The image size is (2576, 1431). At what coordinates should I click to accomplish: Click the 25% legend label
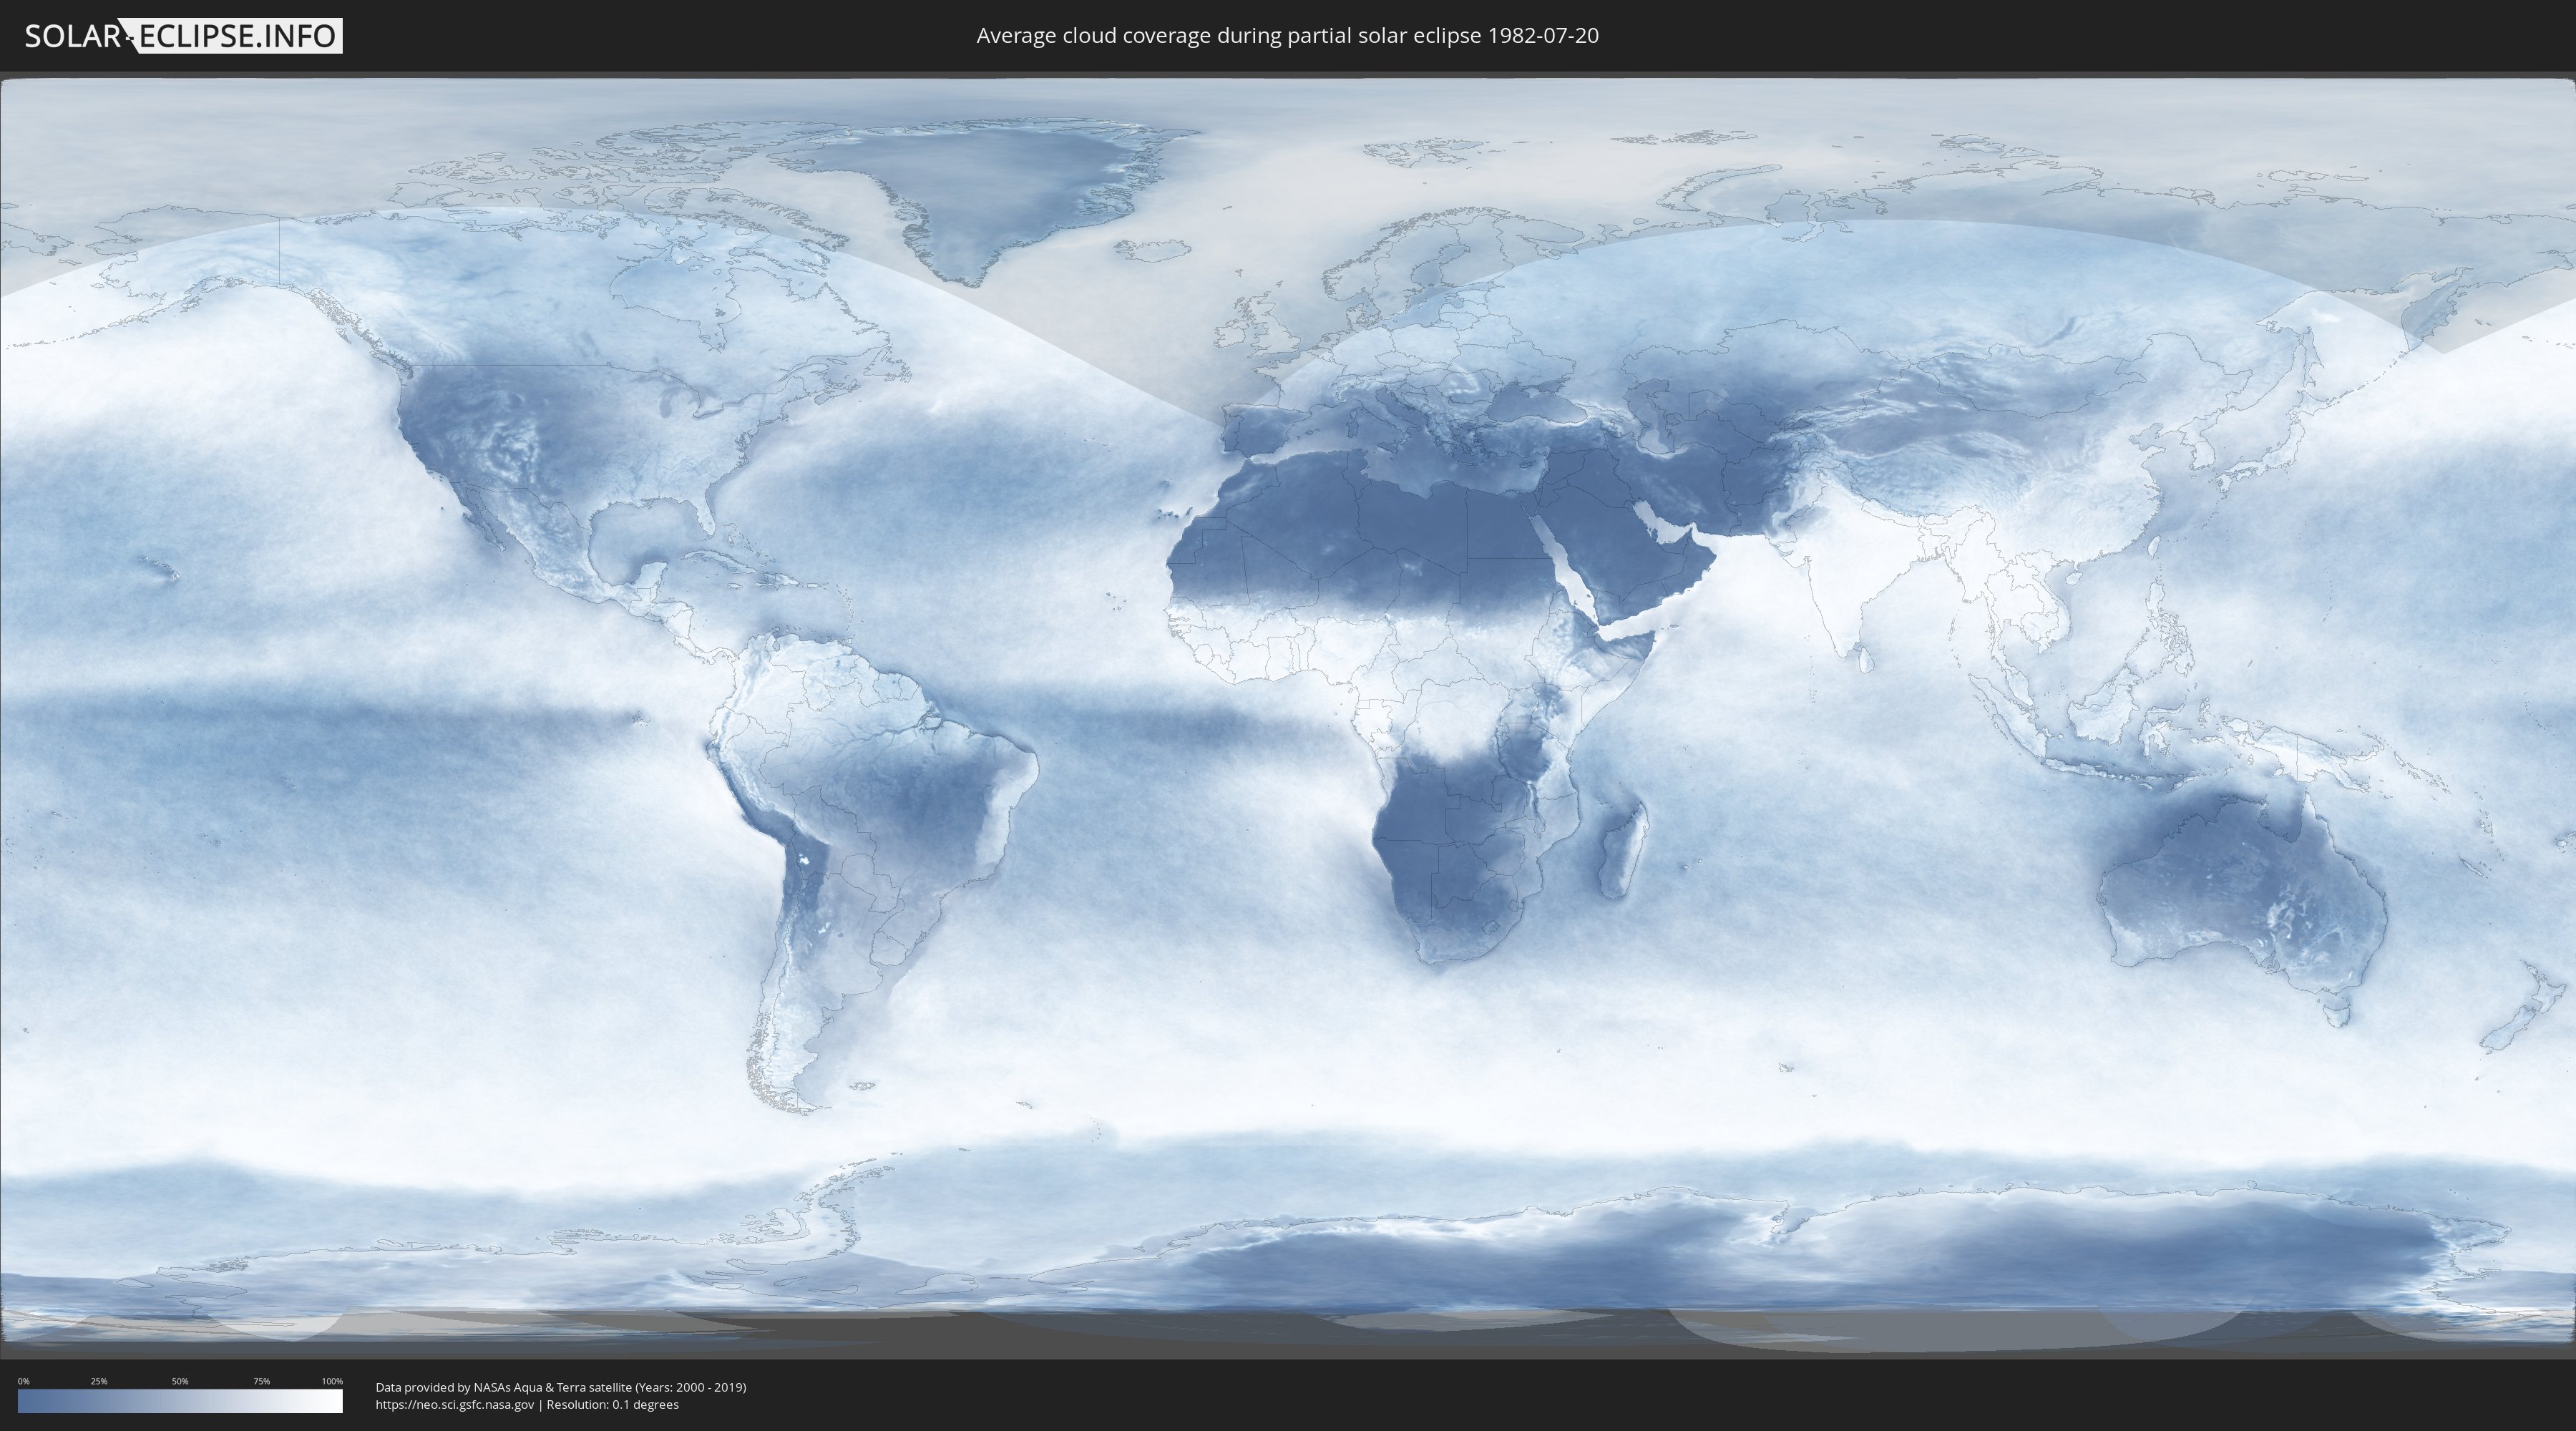tap(99, 1381)
